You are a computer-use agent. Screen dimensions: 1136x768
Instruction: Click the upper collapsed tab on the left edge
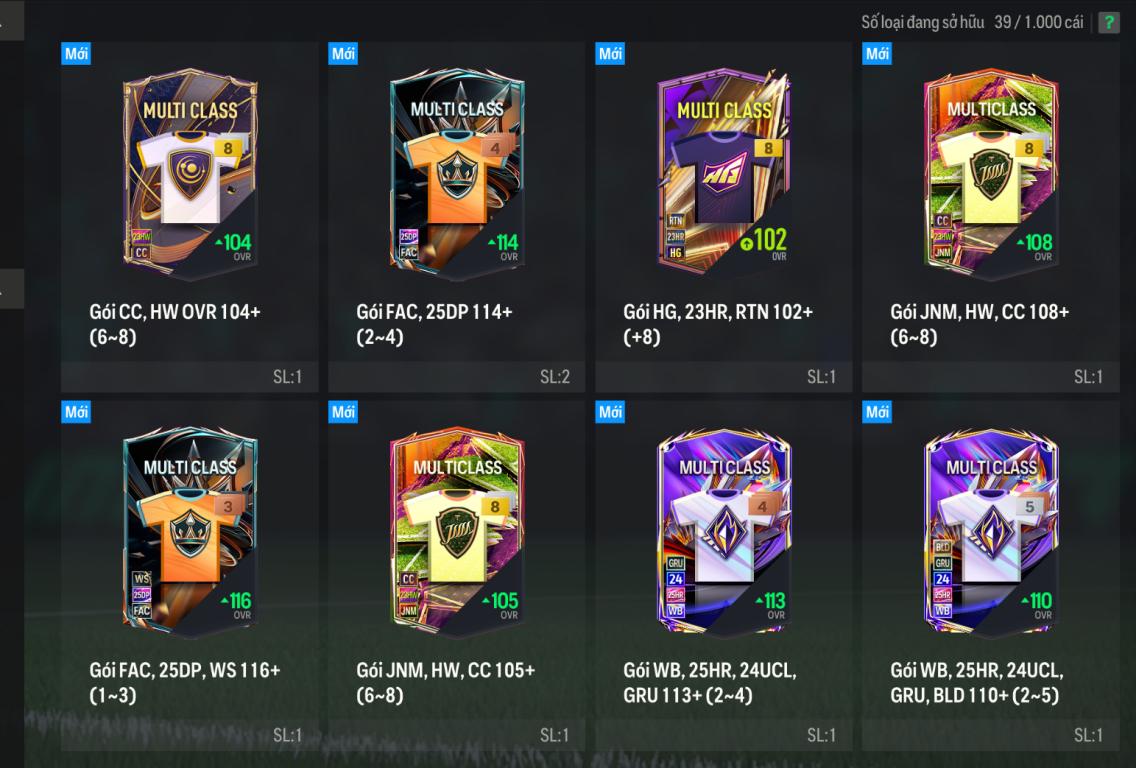(x=12, y=20)
